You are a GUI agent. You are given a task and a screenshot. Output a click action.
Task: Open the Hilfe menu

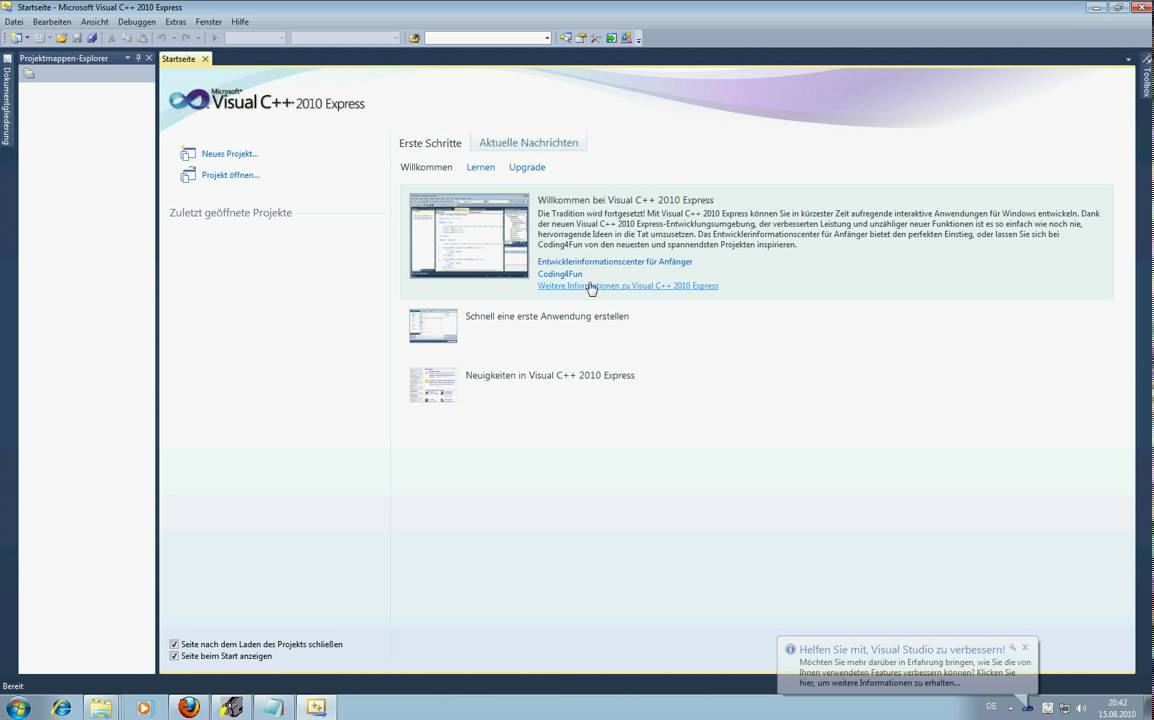[x=240, y=22]
